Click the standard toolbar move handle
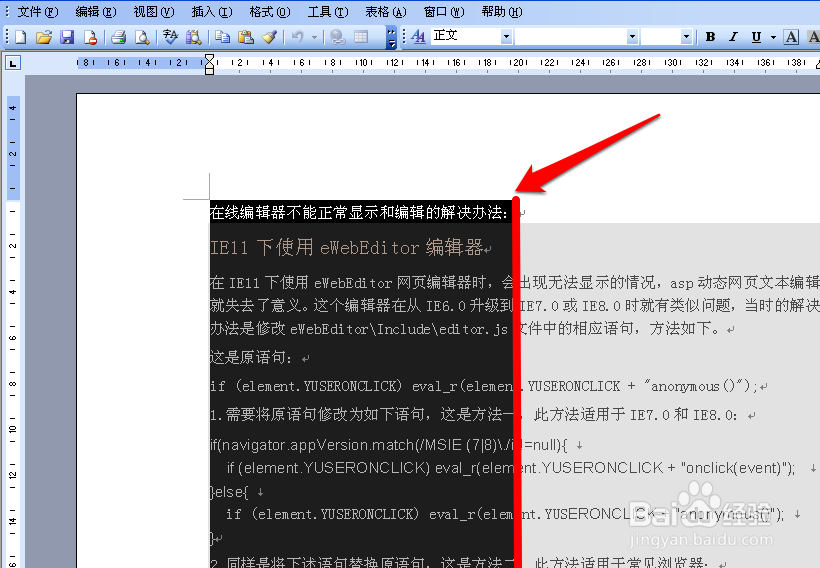Image resolution: width=820 pixels, height=568 pixels. point(7,37)
